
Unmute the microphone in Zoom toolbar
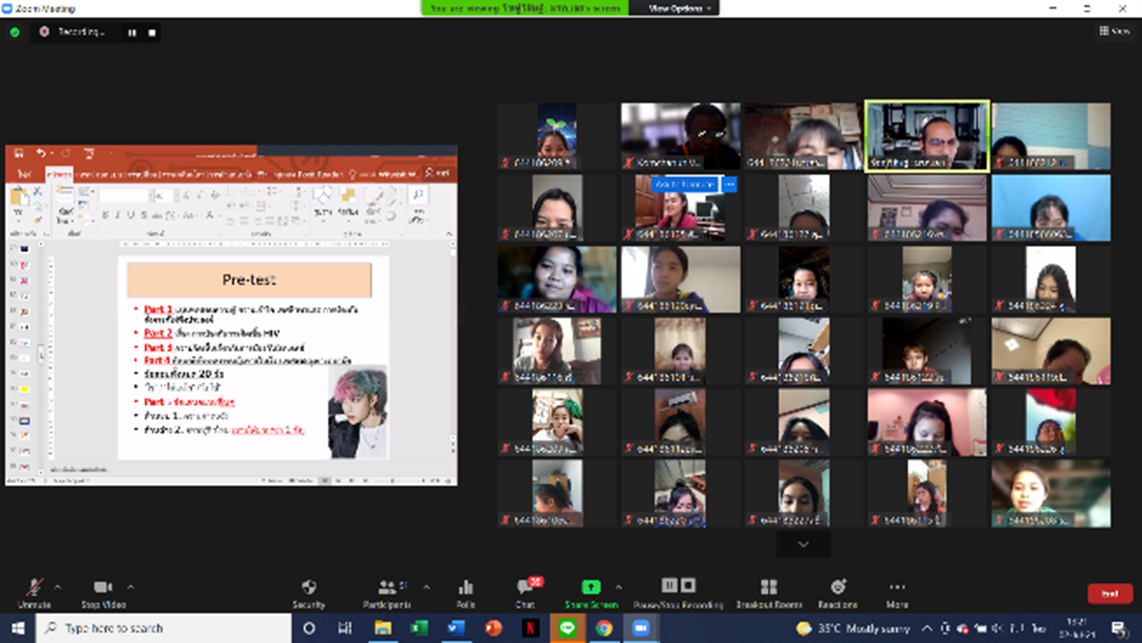[x=34, y=590]
